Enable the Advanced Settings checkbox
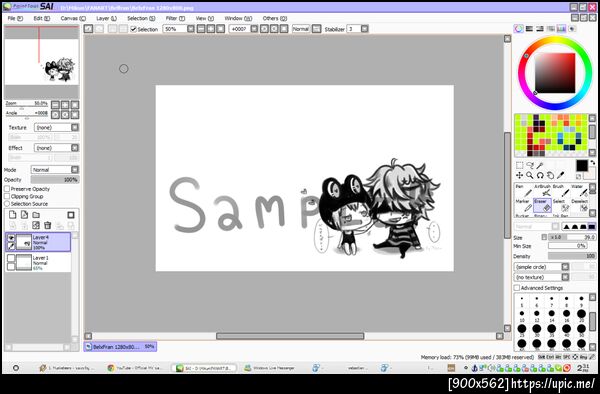Screen dimensions: 600x394 [517, 288]
